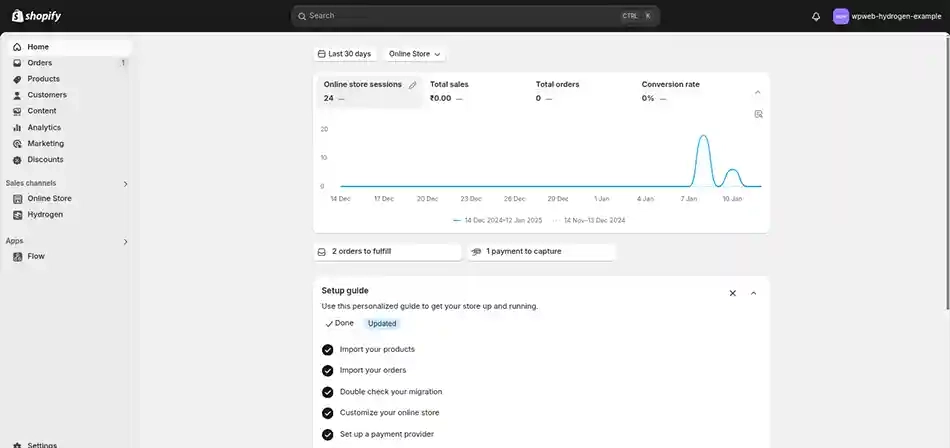The height and width of the screenshot is (448, 950).
Task: Go to Orders in the sidebar
Action: pyautogui.click(x=40, y=63)
